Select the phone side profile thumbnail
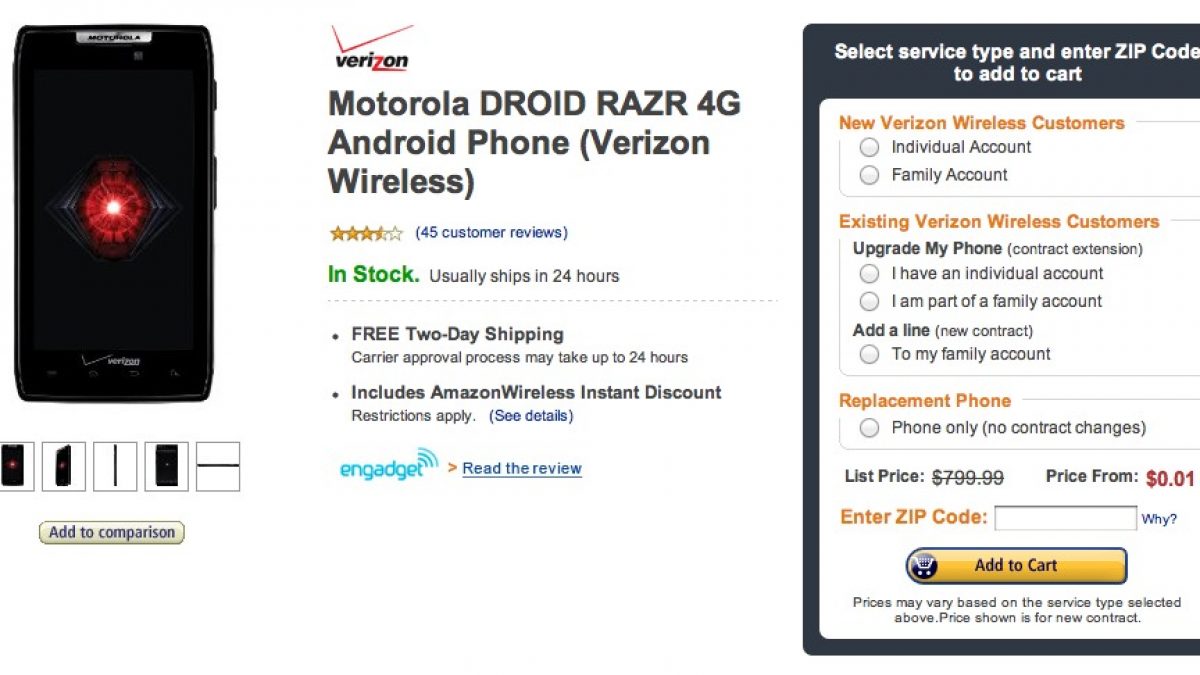Screen dimensions: 1200x675 click(115, 466)
